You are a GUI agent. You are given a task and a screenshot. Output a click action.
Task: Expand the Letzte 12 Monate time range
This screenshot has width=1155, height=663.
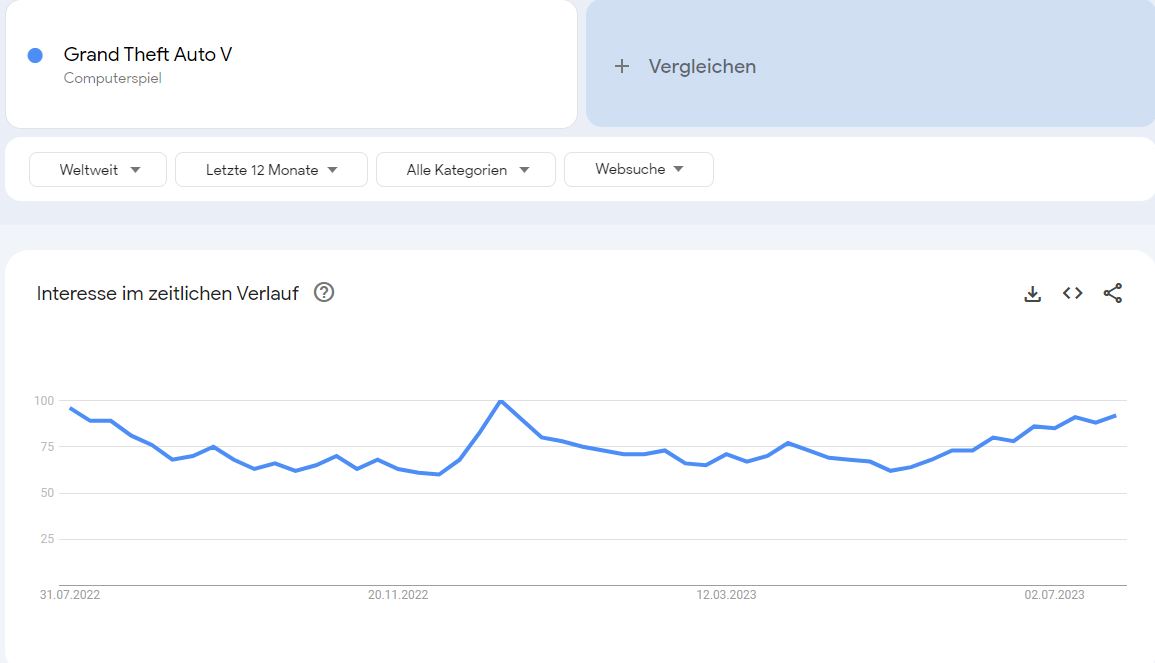click(x=271, y=170)
